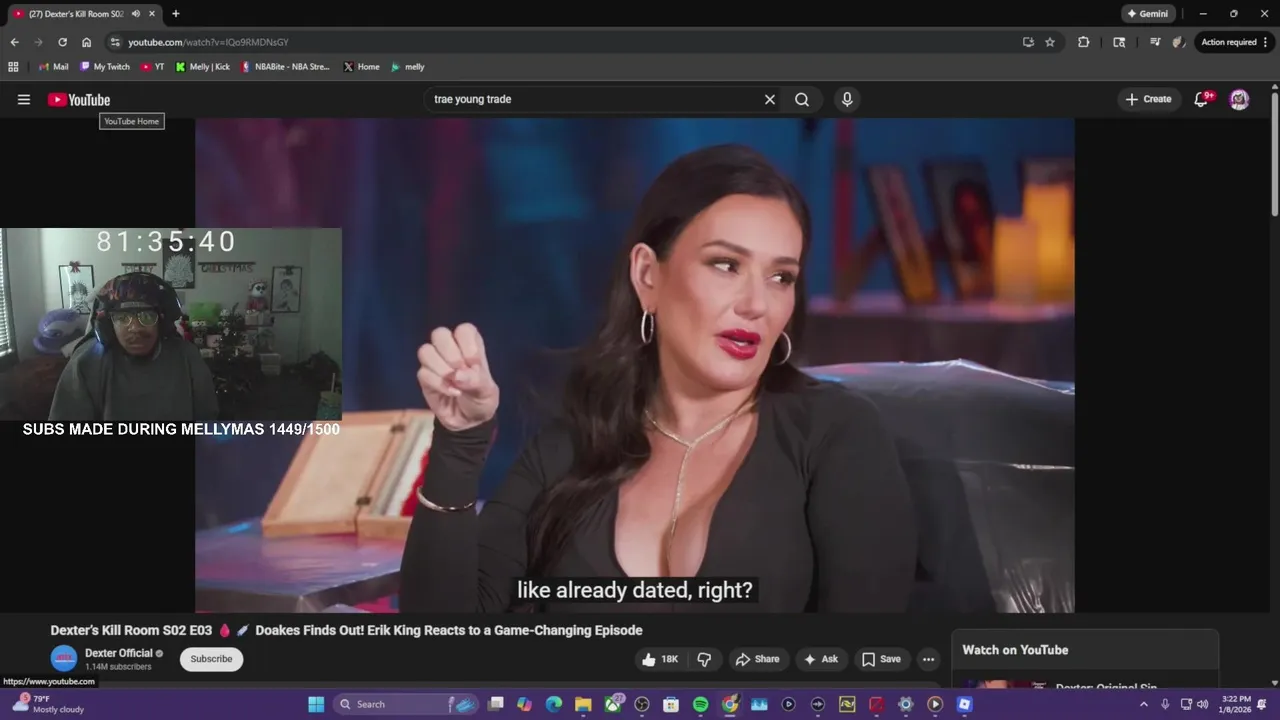Install app icon in address bar

coord(1028,42)
